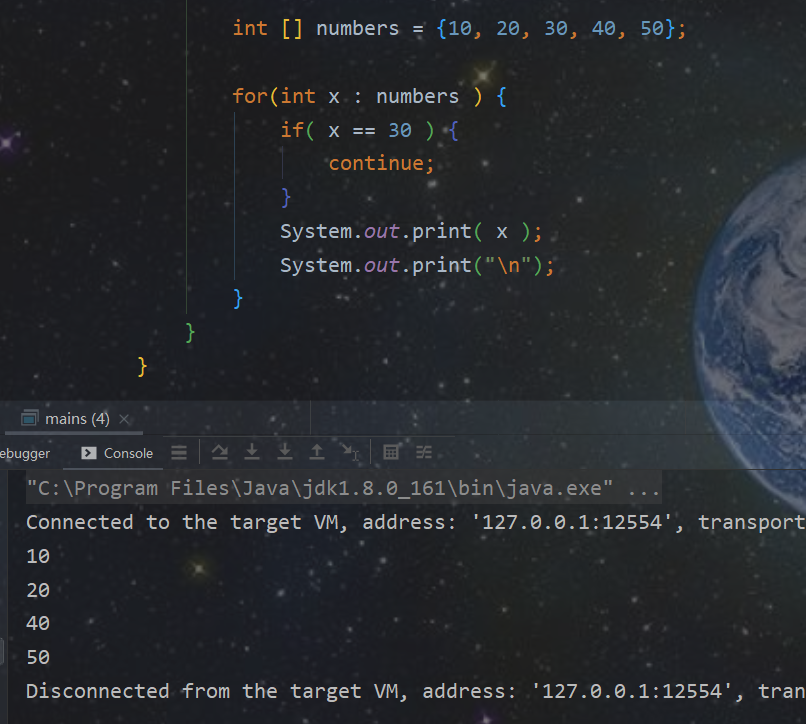Click the Run to Cursor icon
The image size is (806, 724).
[x=350, y=452]
